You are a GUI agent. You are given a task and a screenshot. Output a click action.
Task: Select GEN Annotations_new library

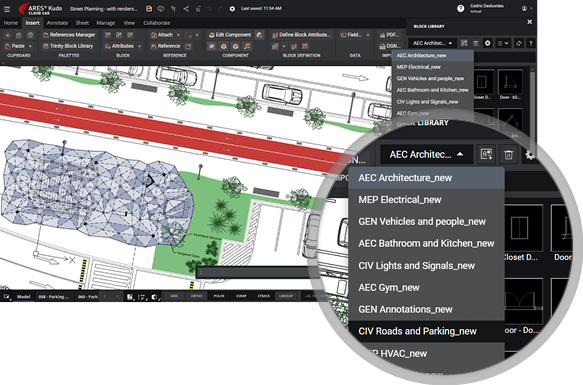point(426,309)
